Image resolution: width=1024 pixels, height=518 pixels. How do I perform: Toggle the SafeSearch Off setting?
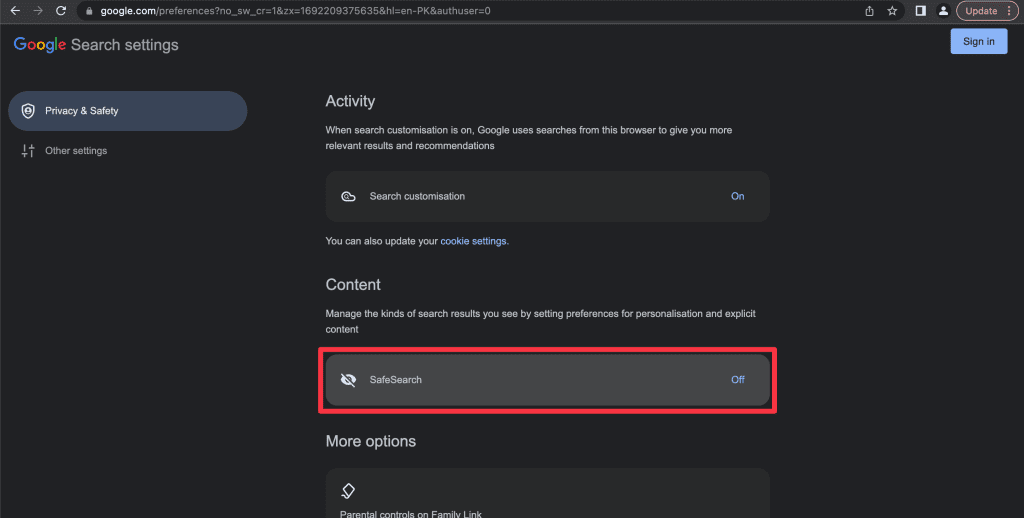(737, 380)
